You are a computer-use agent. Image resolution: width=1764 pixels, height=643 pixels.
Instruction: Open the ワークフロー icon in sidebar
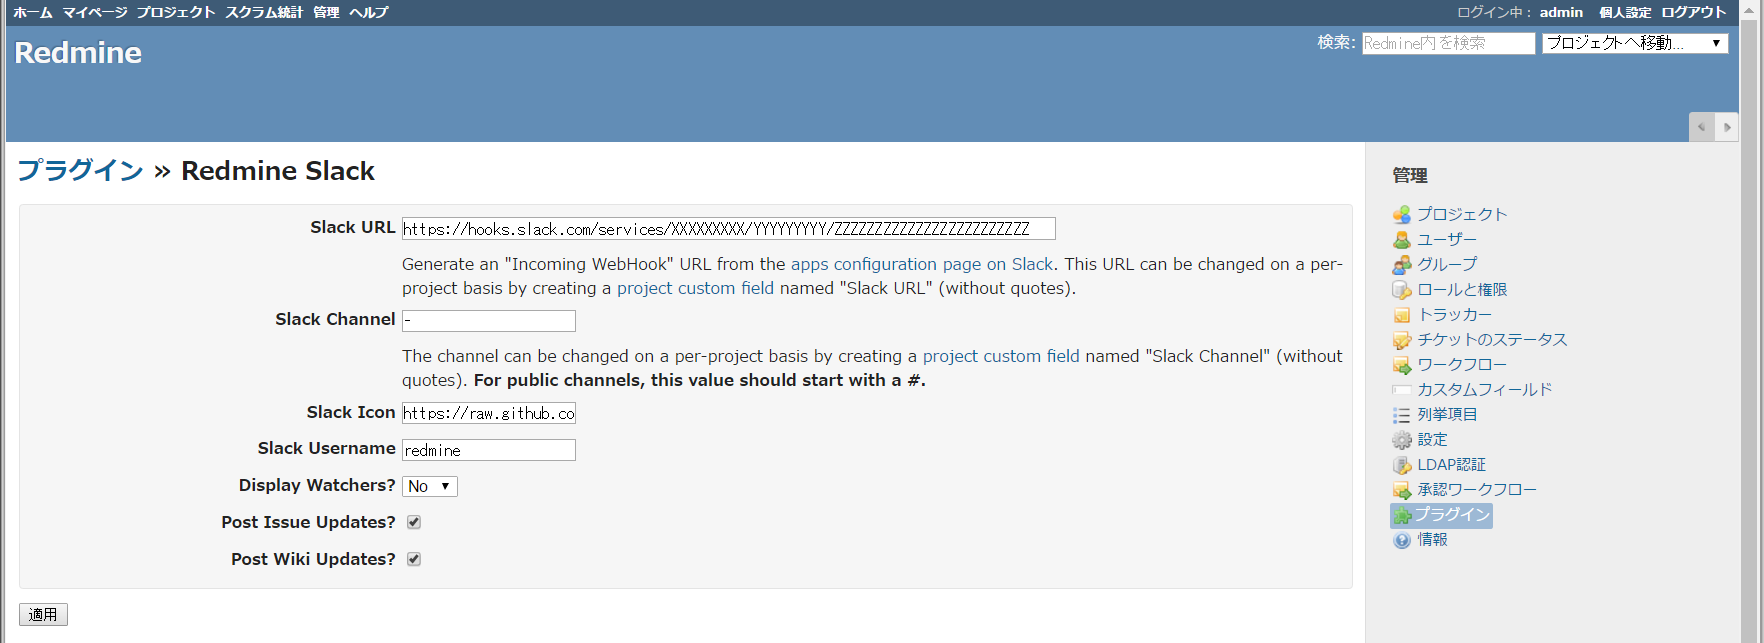(1403, 364)
